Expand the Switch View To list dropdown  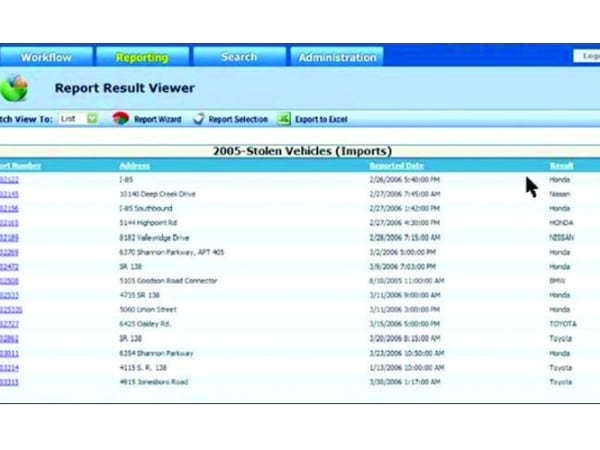91,119
